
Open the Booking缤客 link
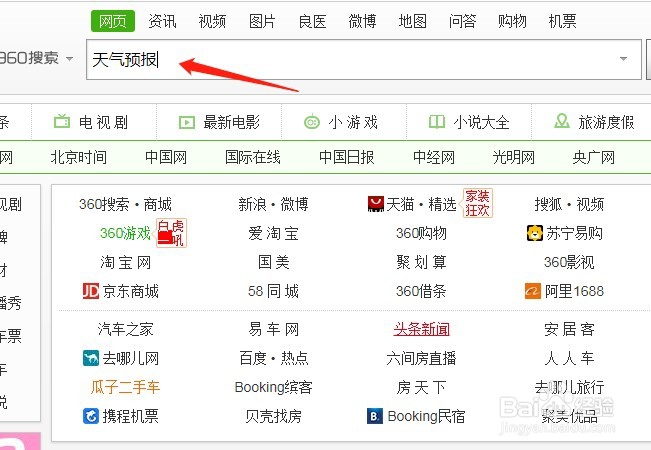[273, 387]
